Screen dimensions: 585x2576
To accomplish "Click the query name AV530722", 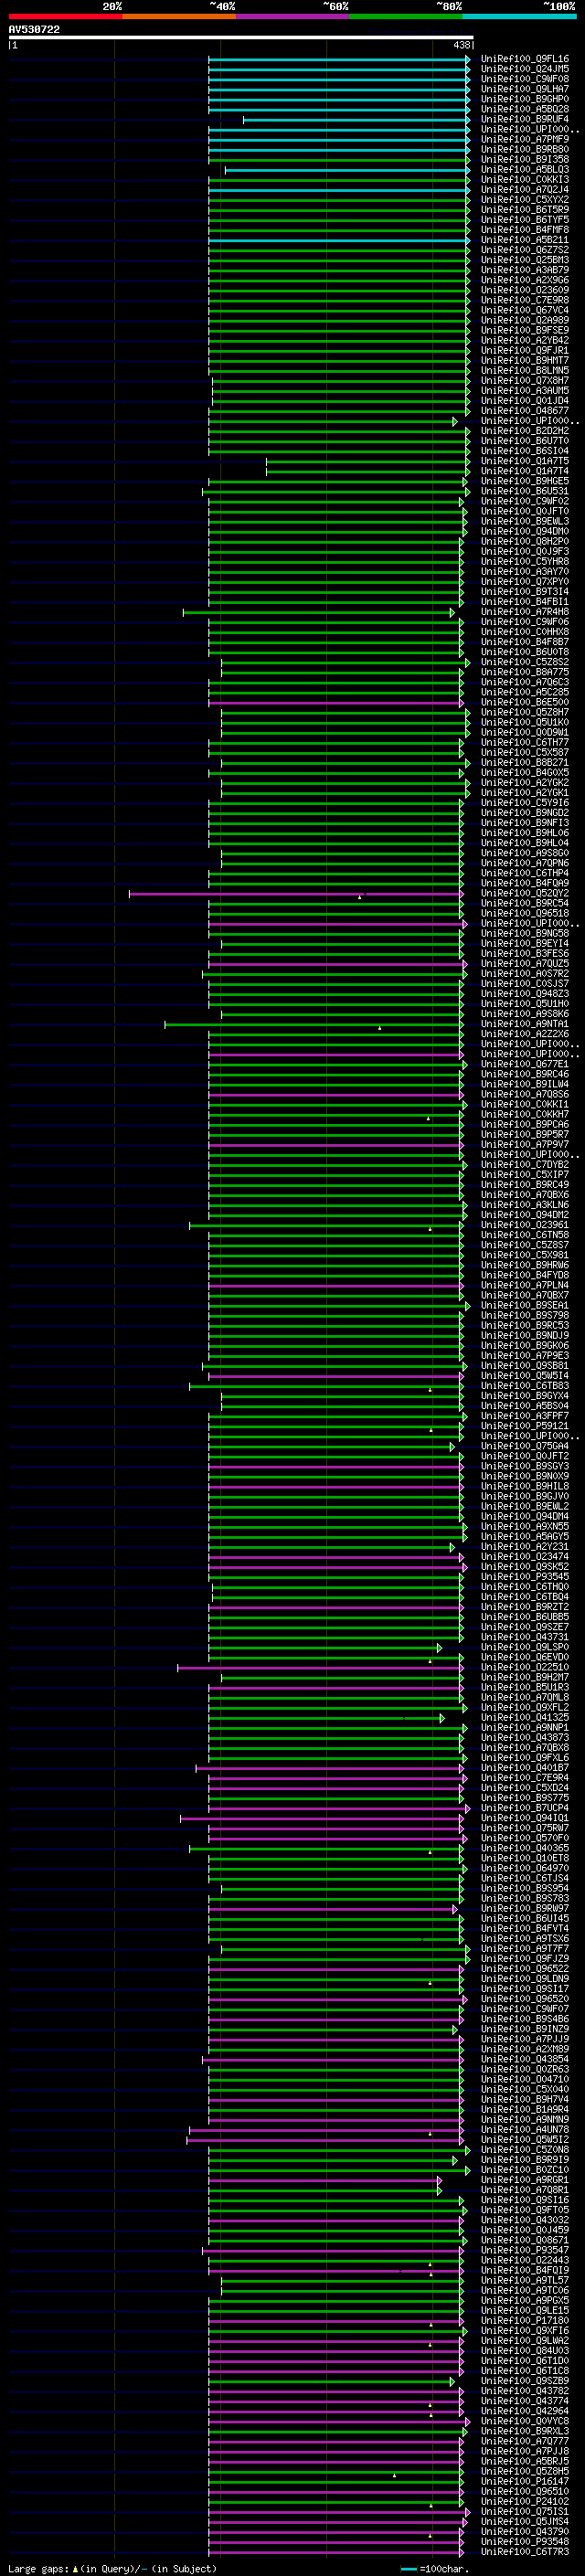I will [34, 29].
